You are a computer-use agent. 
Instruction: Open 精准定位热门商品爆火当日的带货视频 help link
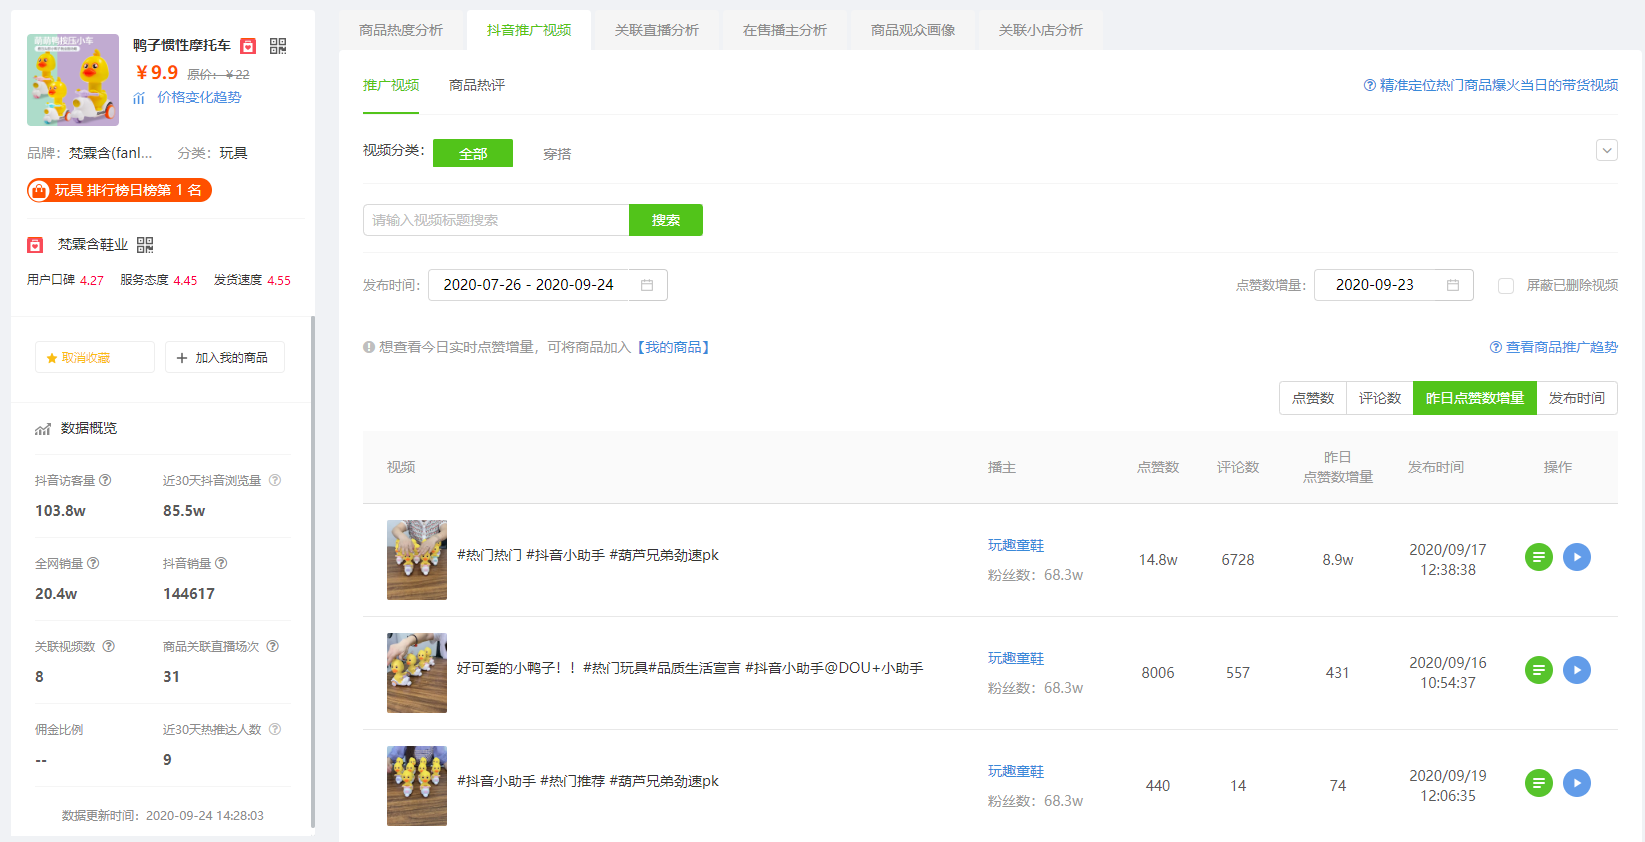pyautogui.click(x=1491, y=86)
